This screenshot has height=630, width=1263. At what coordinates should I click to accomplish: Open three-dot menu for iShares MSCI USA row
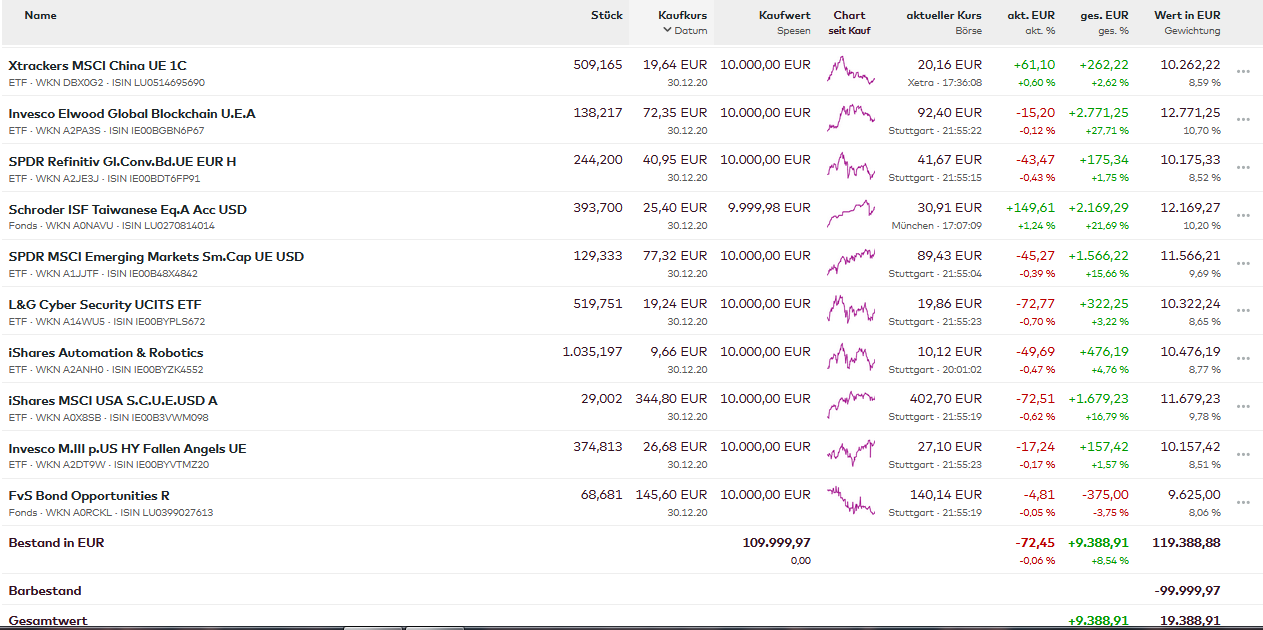pos(1243,407)
